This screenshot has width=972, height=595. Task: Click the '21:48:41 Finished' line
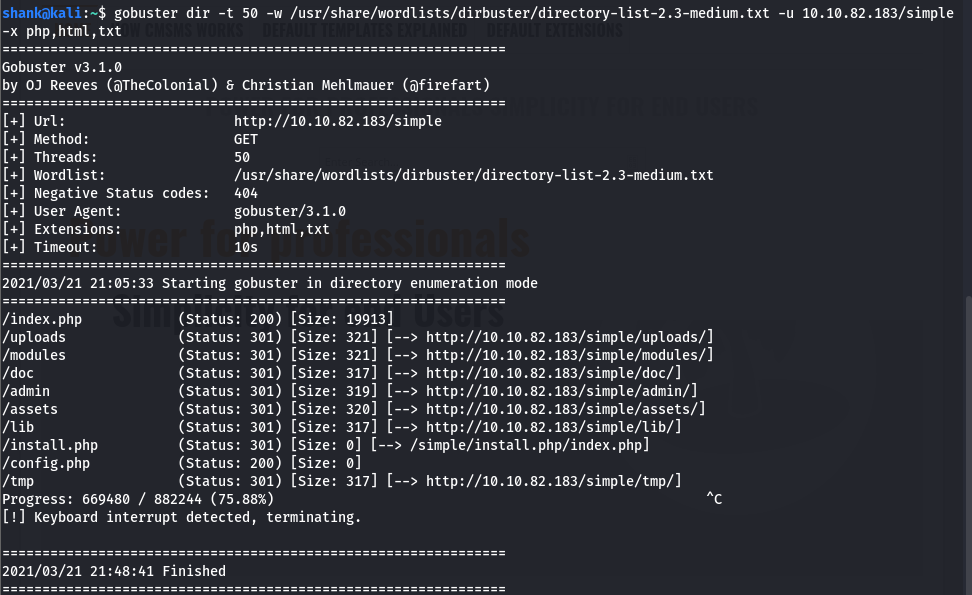click(x=114, y=571)
